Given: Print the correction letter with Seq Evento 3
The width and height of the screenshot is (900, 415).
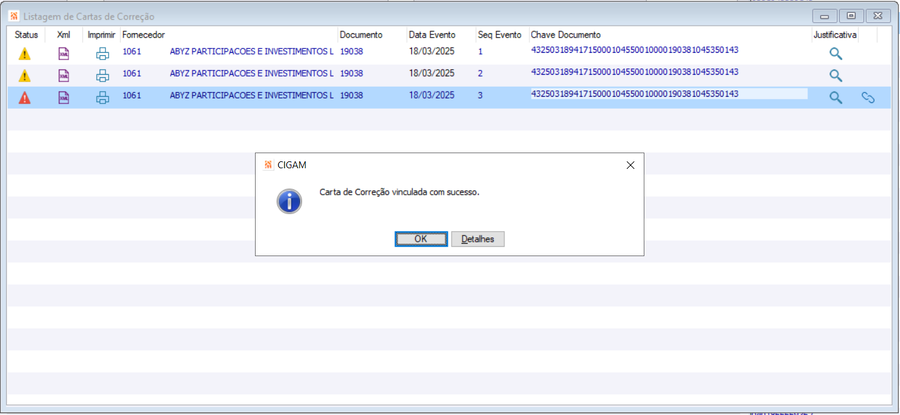Looking at the screenshot, I should [102, 98].
